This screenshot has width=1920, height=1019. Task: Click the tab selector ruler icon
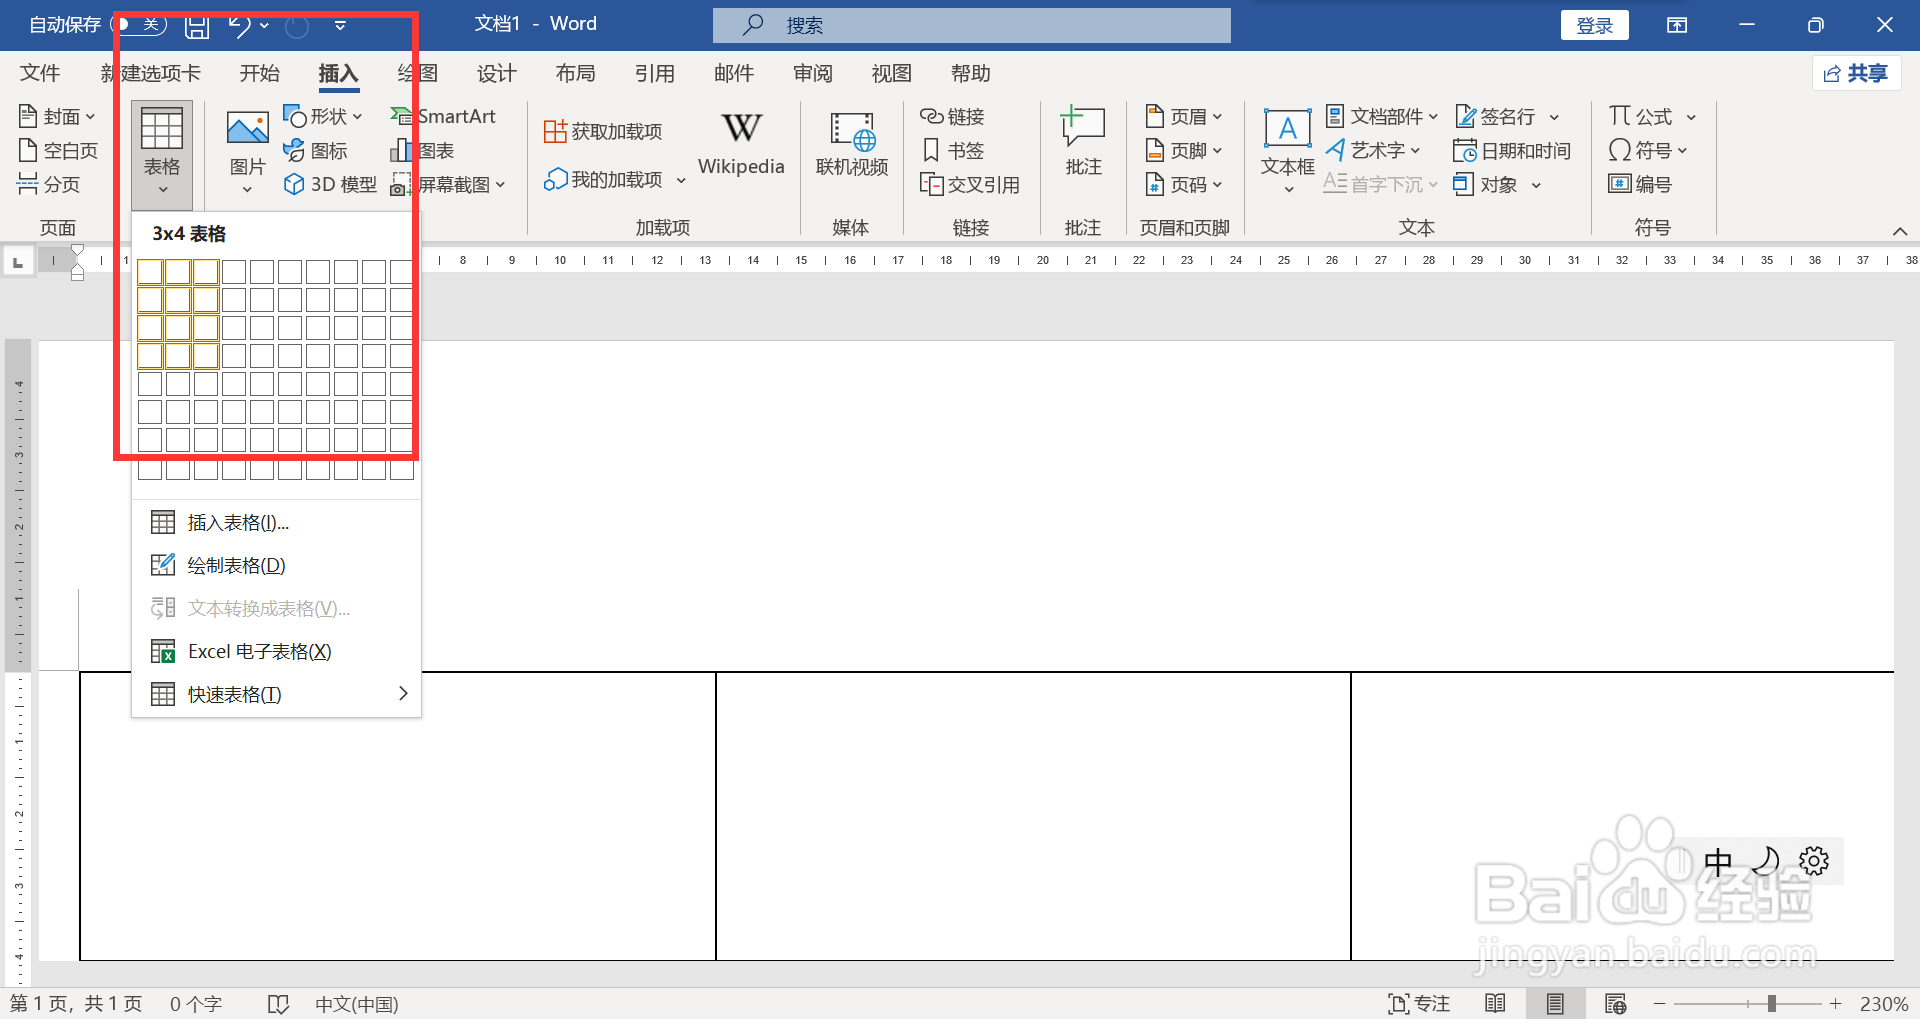[17, 262]
